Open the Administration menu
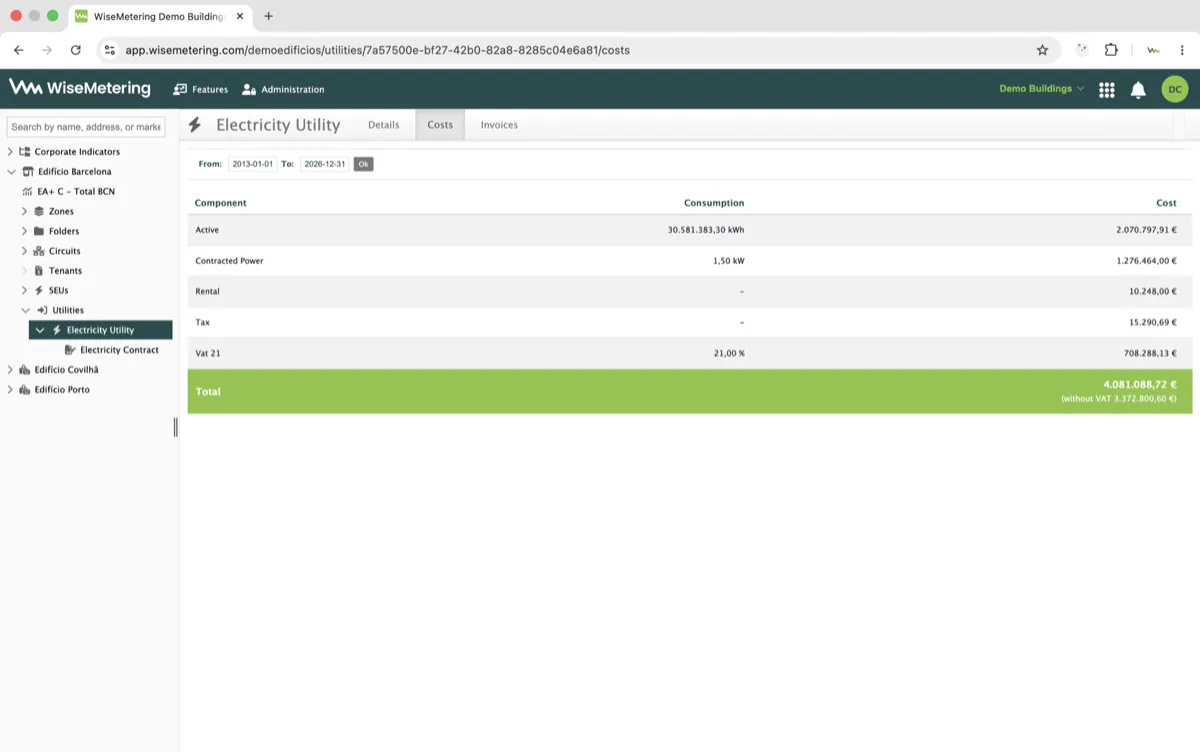This screenshot has height=752, width=1200. [283, 89]
